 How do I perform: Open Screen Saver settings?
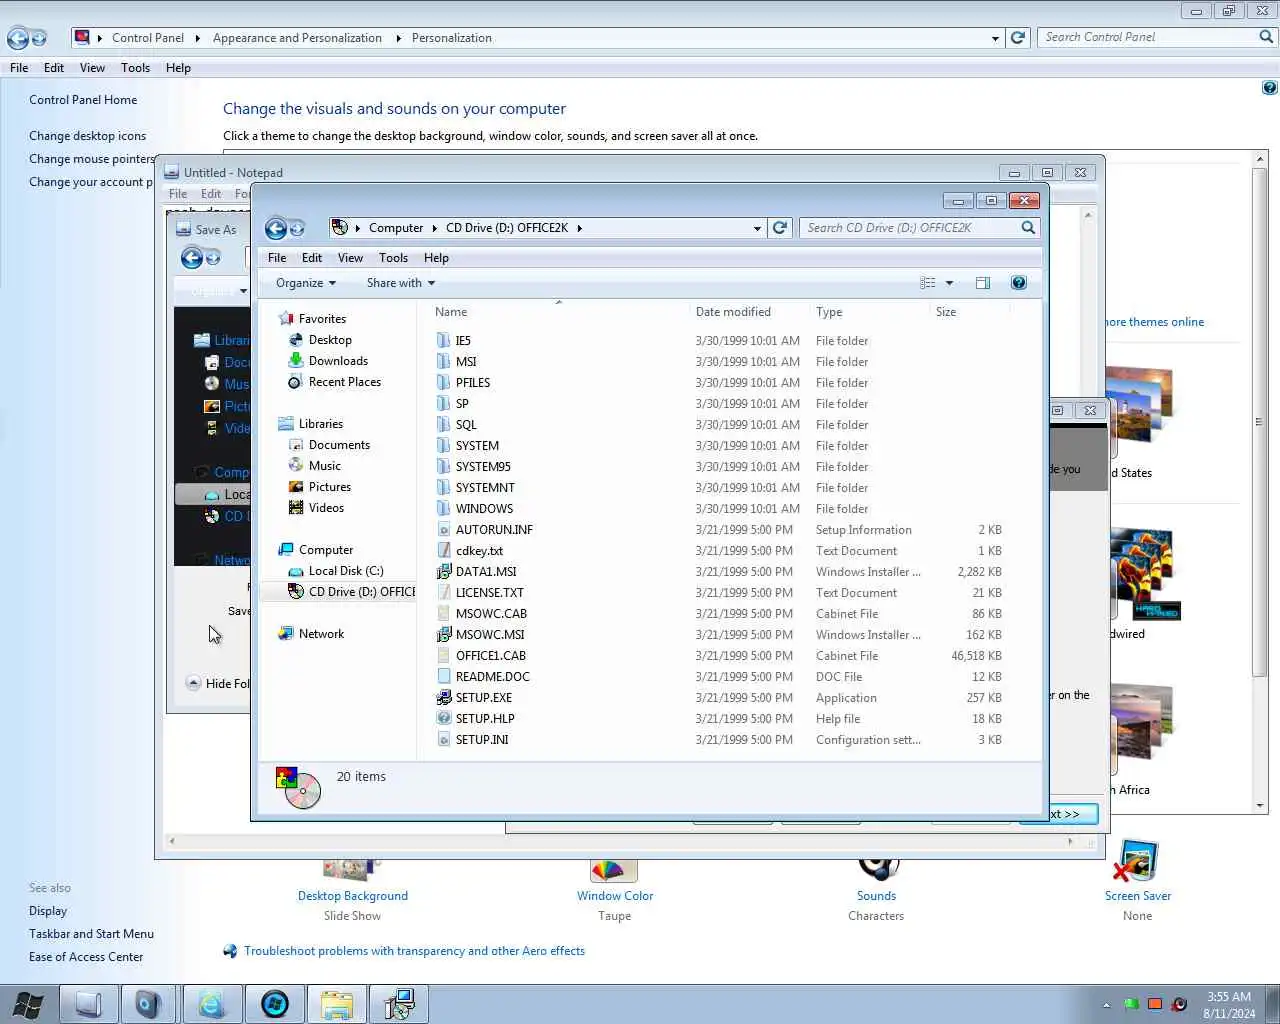pos(1138,896)
